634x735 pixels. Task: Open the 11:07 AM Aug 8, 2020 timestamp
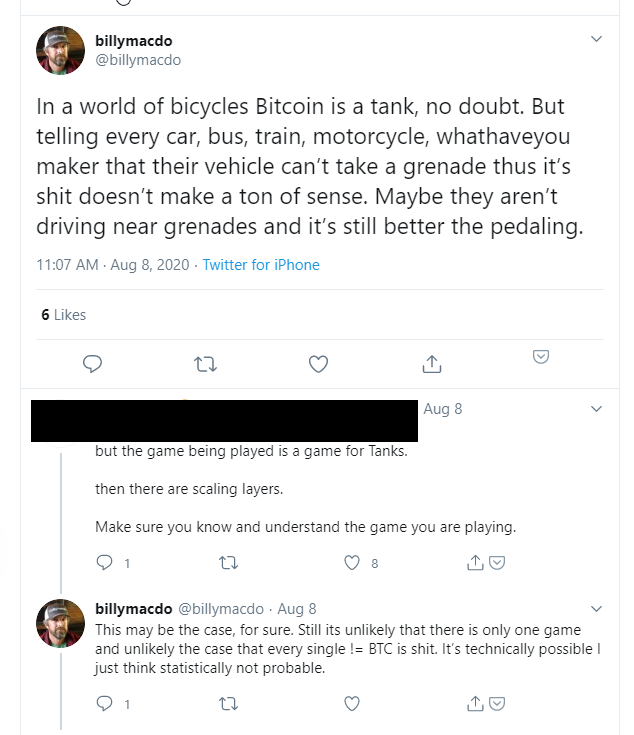(x=113, y=265)
